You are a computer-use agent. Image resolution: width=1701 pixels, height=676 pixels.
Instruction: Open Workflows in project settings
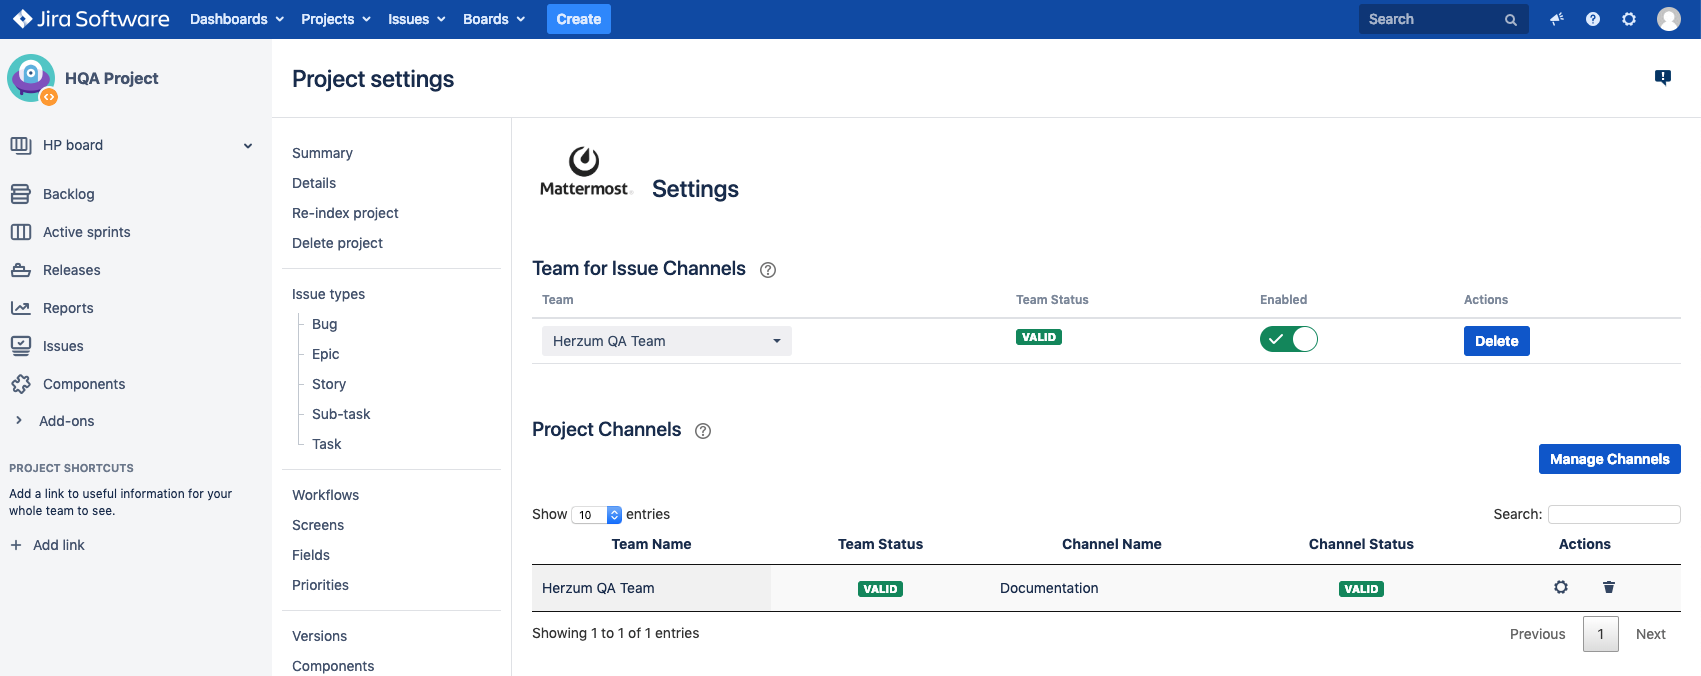pos(325,495)
